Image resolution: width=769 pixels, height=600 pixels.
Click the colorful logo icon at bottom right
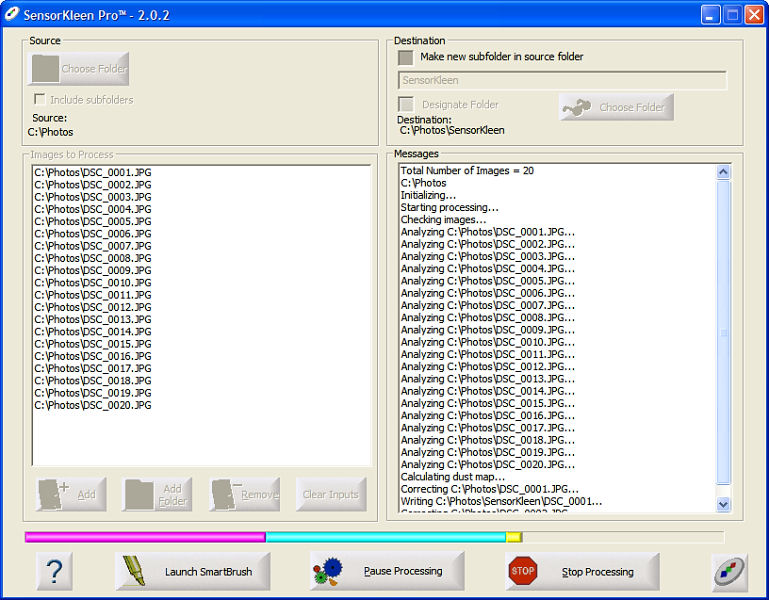click(729, 572)
